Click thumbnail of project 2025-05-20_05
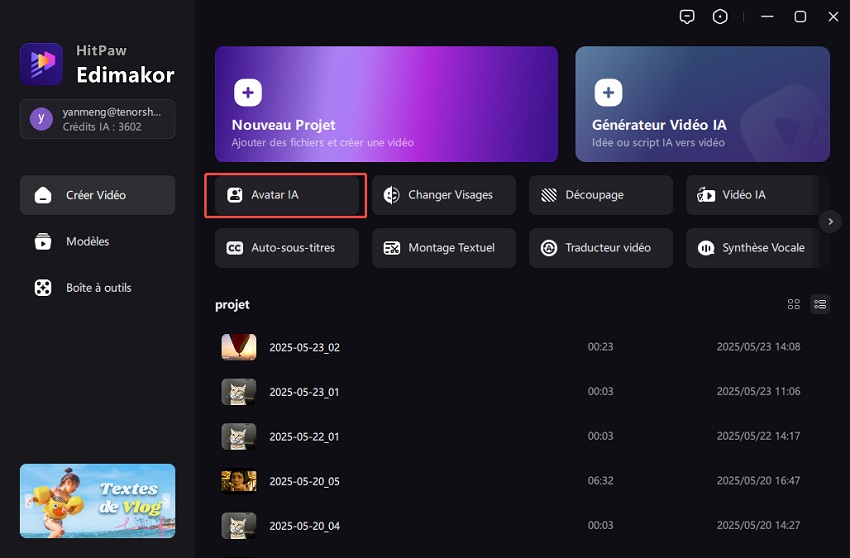The image size is (850, 558). [x=239, y=481]
